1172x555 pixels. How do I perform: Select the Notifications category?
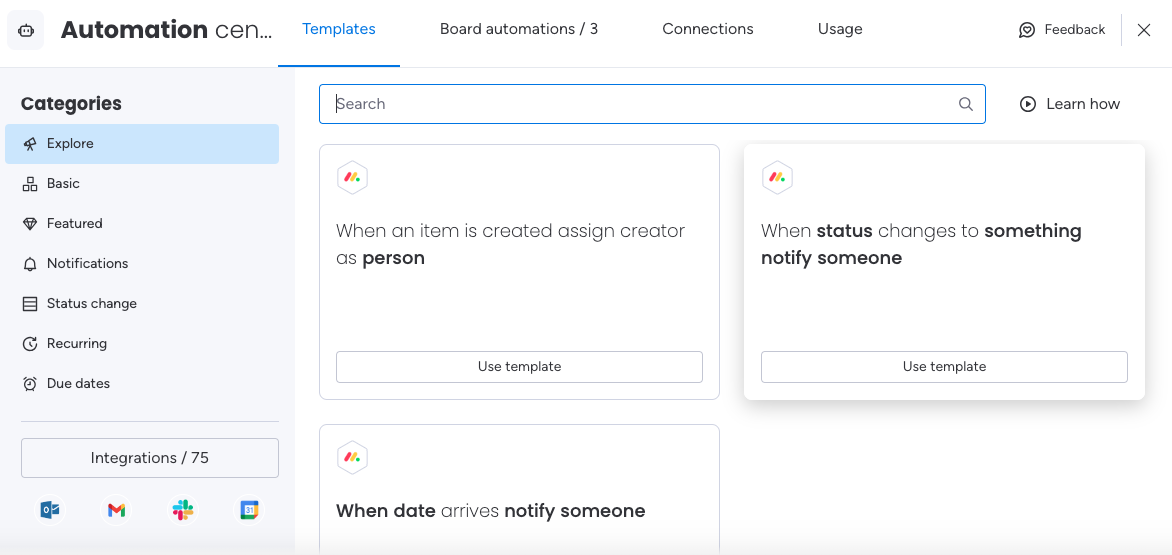click(x=142, y=264)
